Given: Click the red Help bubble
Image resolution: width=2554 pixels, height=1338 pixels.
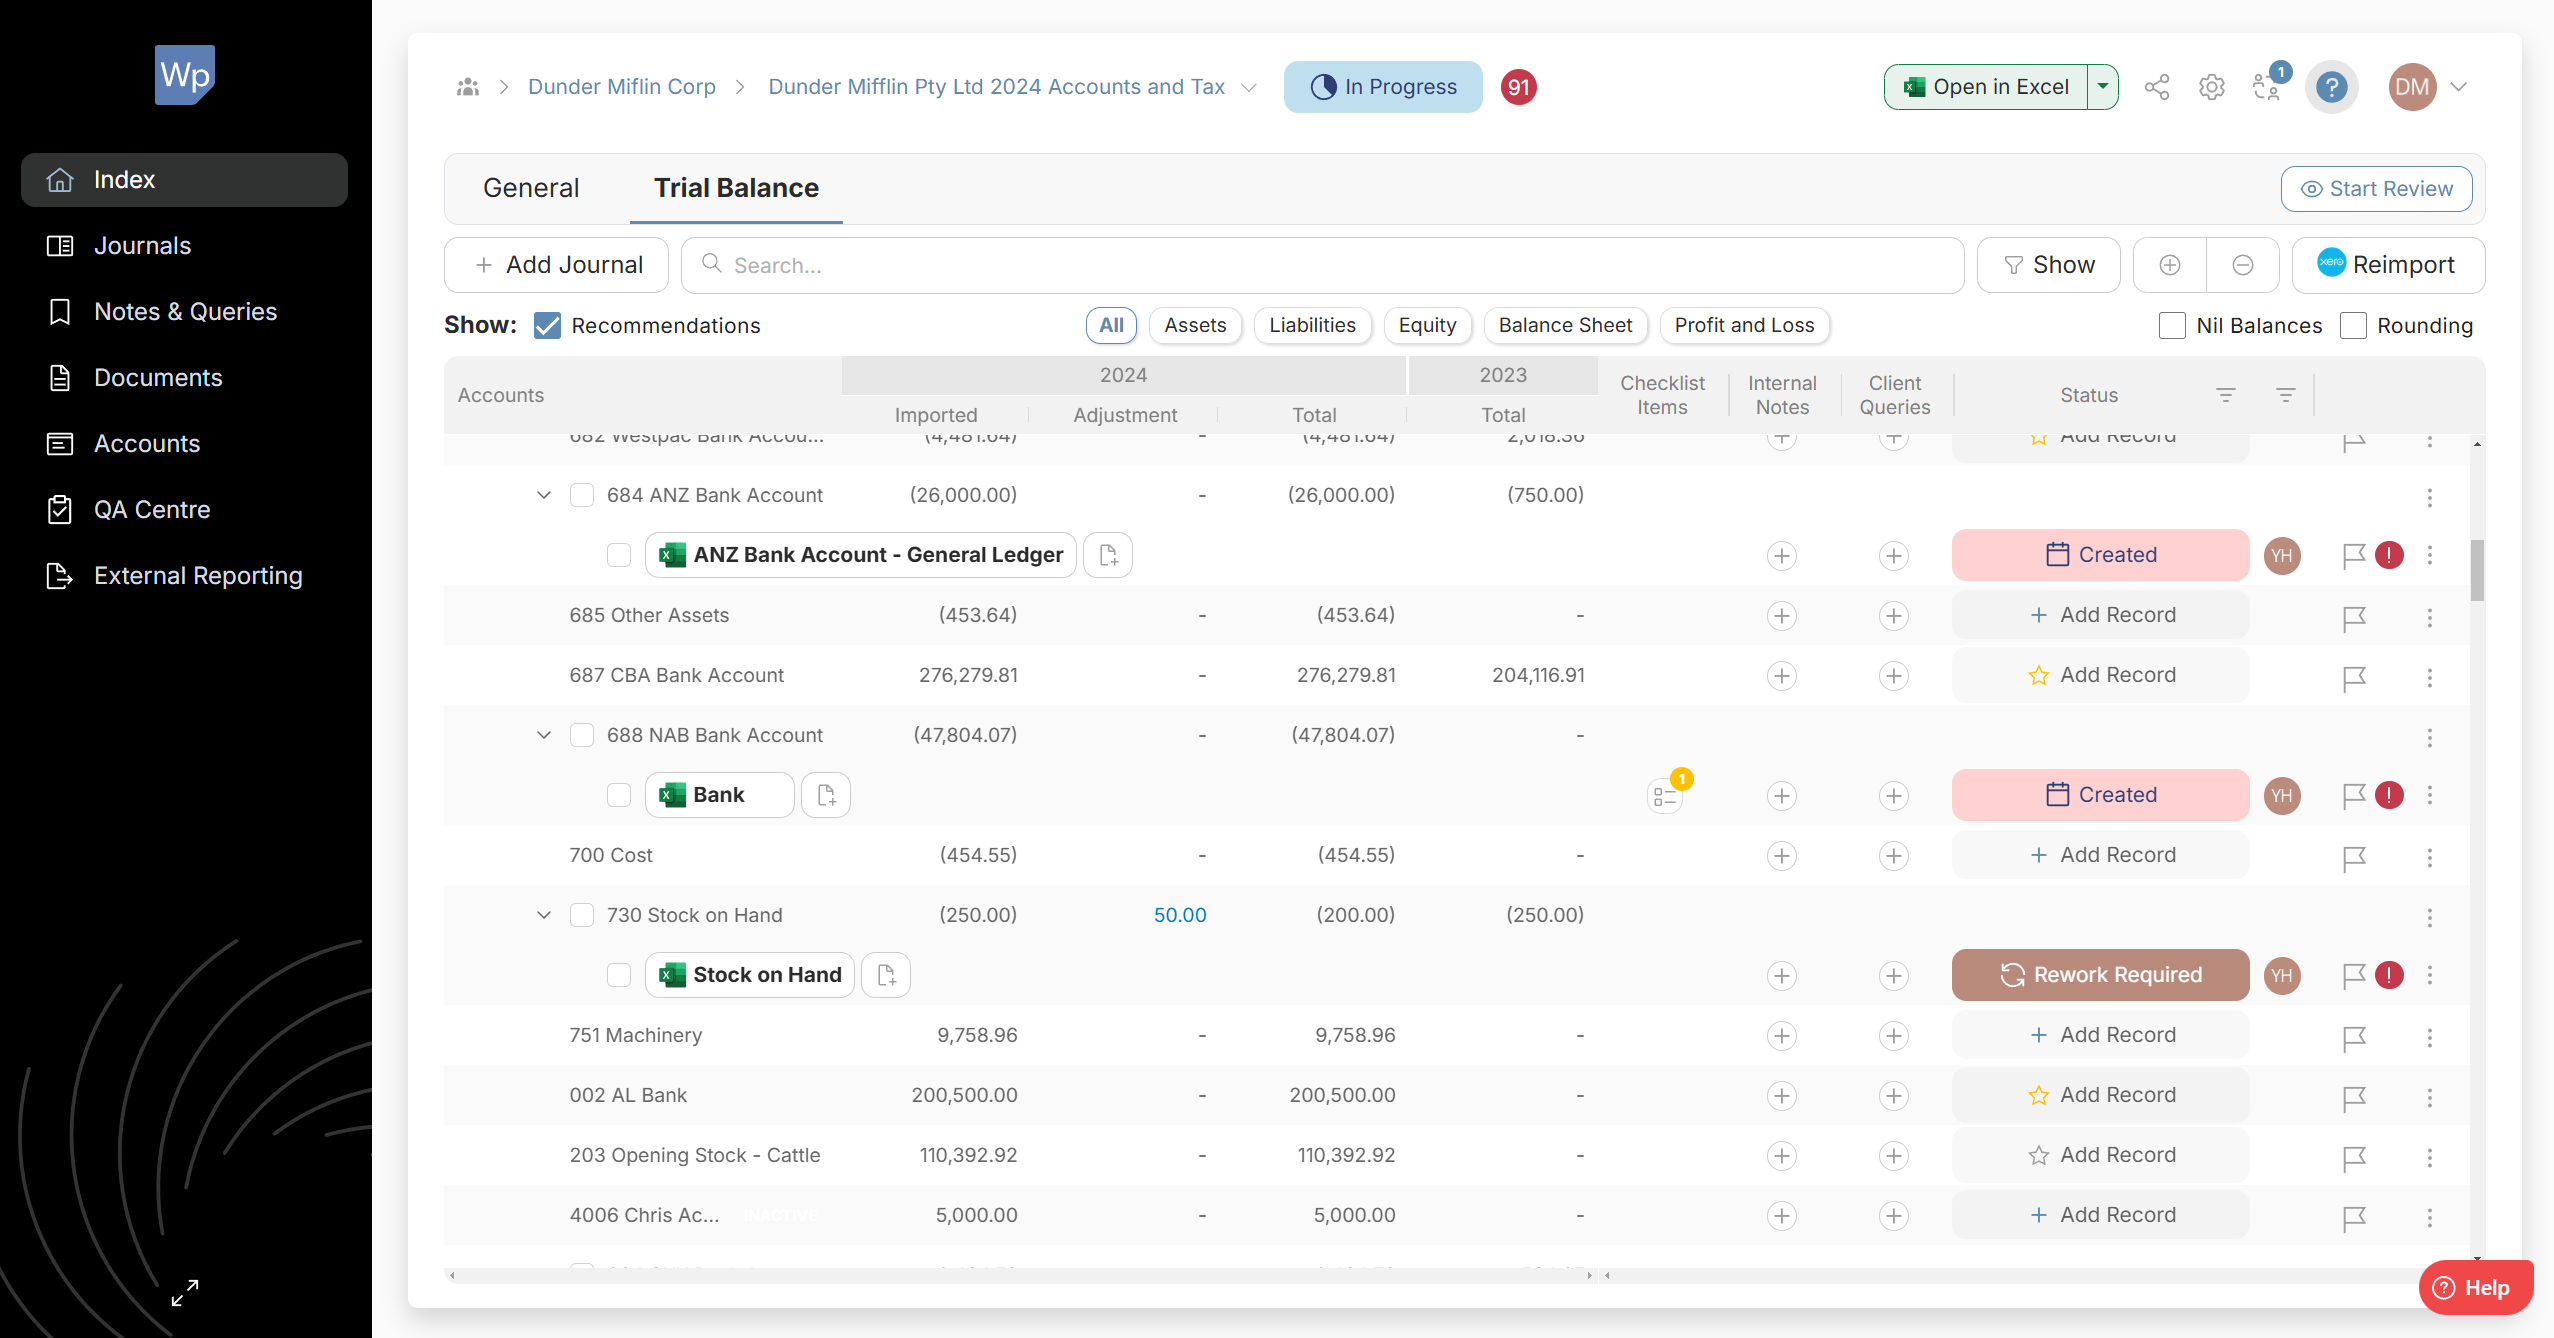Looking at the screenshot, I should click(x=2476, y=1287).
